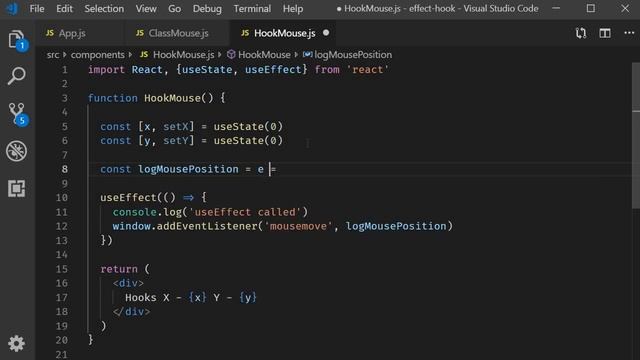Open HookMouse symbol breadcrumb dropdown
This screenshot has width=640, height=360.
click(264, 55)
